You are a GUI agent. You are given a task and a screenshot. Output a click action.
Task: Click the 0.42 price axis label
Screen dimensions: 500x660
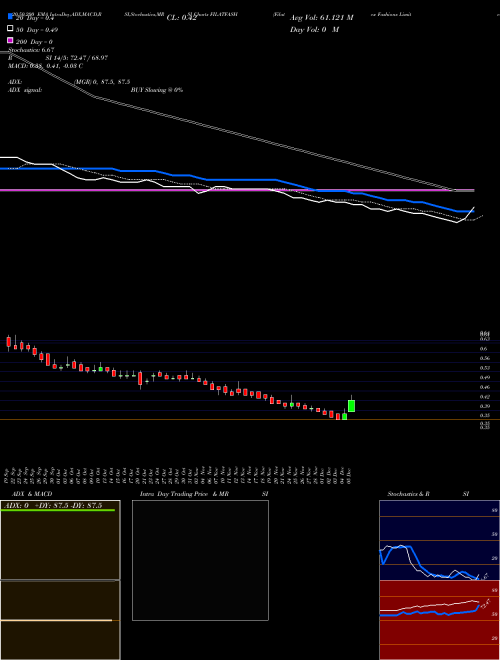(x=484, y=397)
